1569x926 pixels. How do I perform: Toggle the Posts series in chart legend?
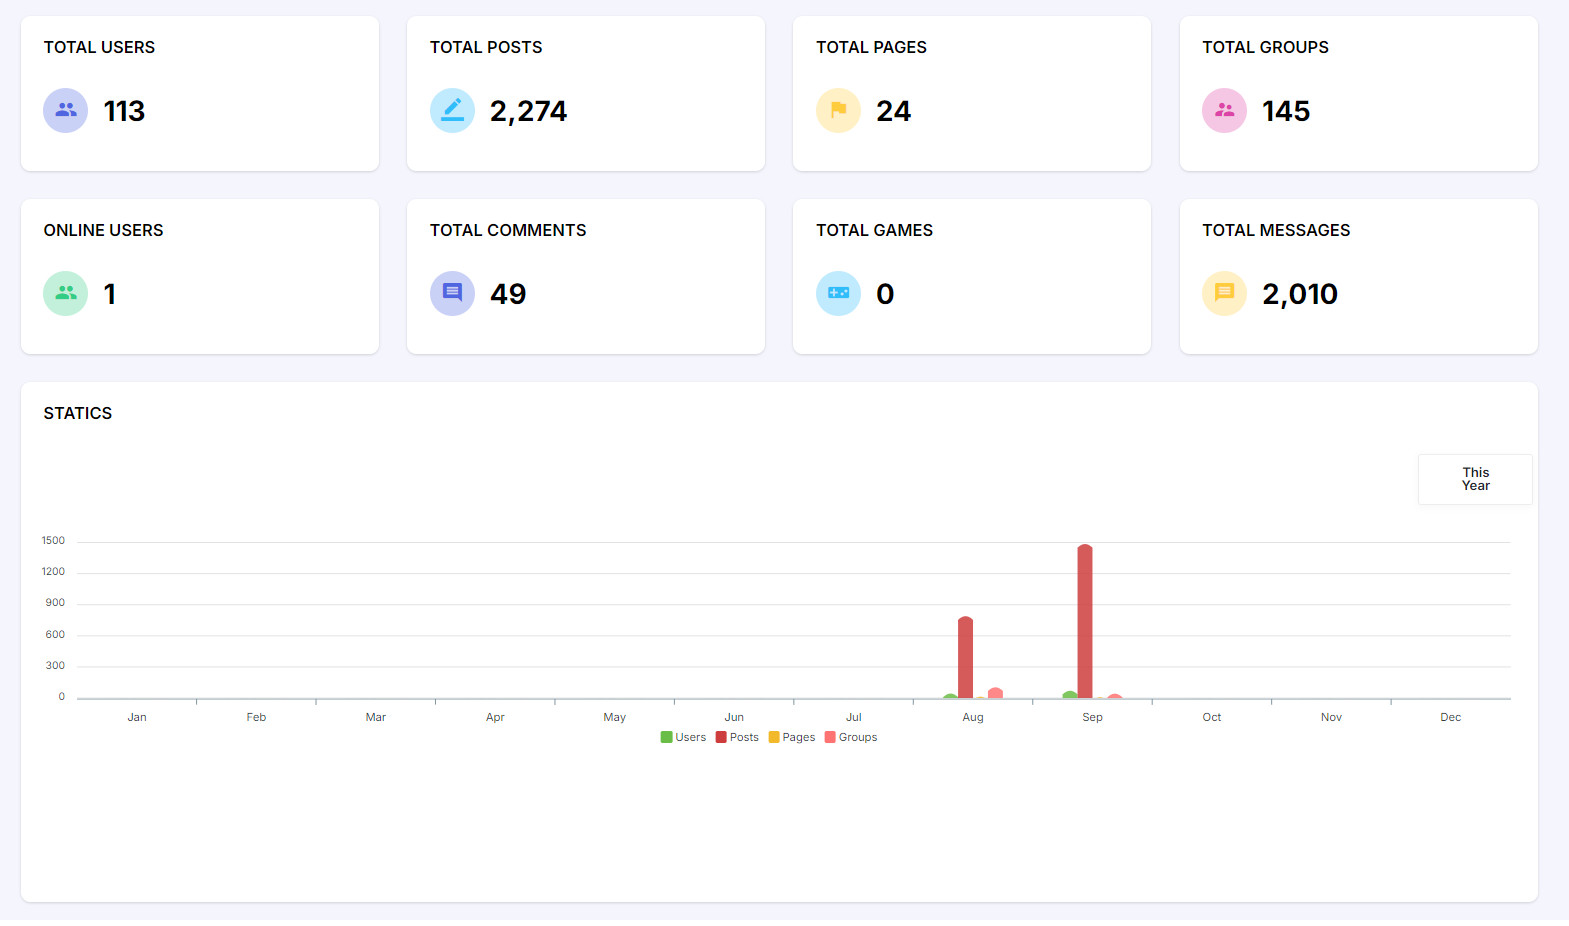(x=737, y=737)
